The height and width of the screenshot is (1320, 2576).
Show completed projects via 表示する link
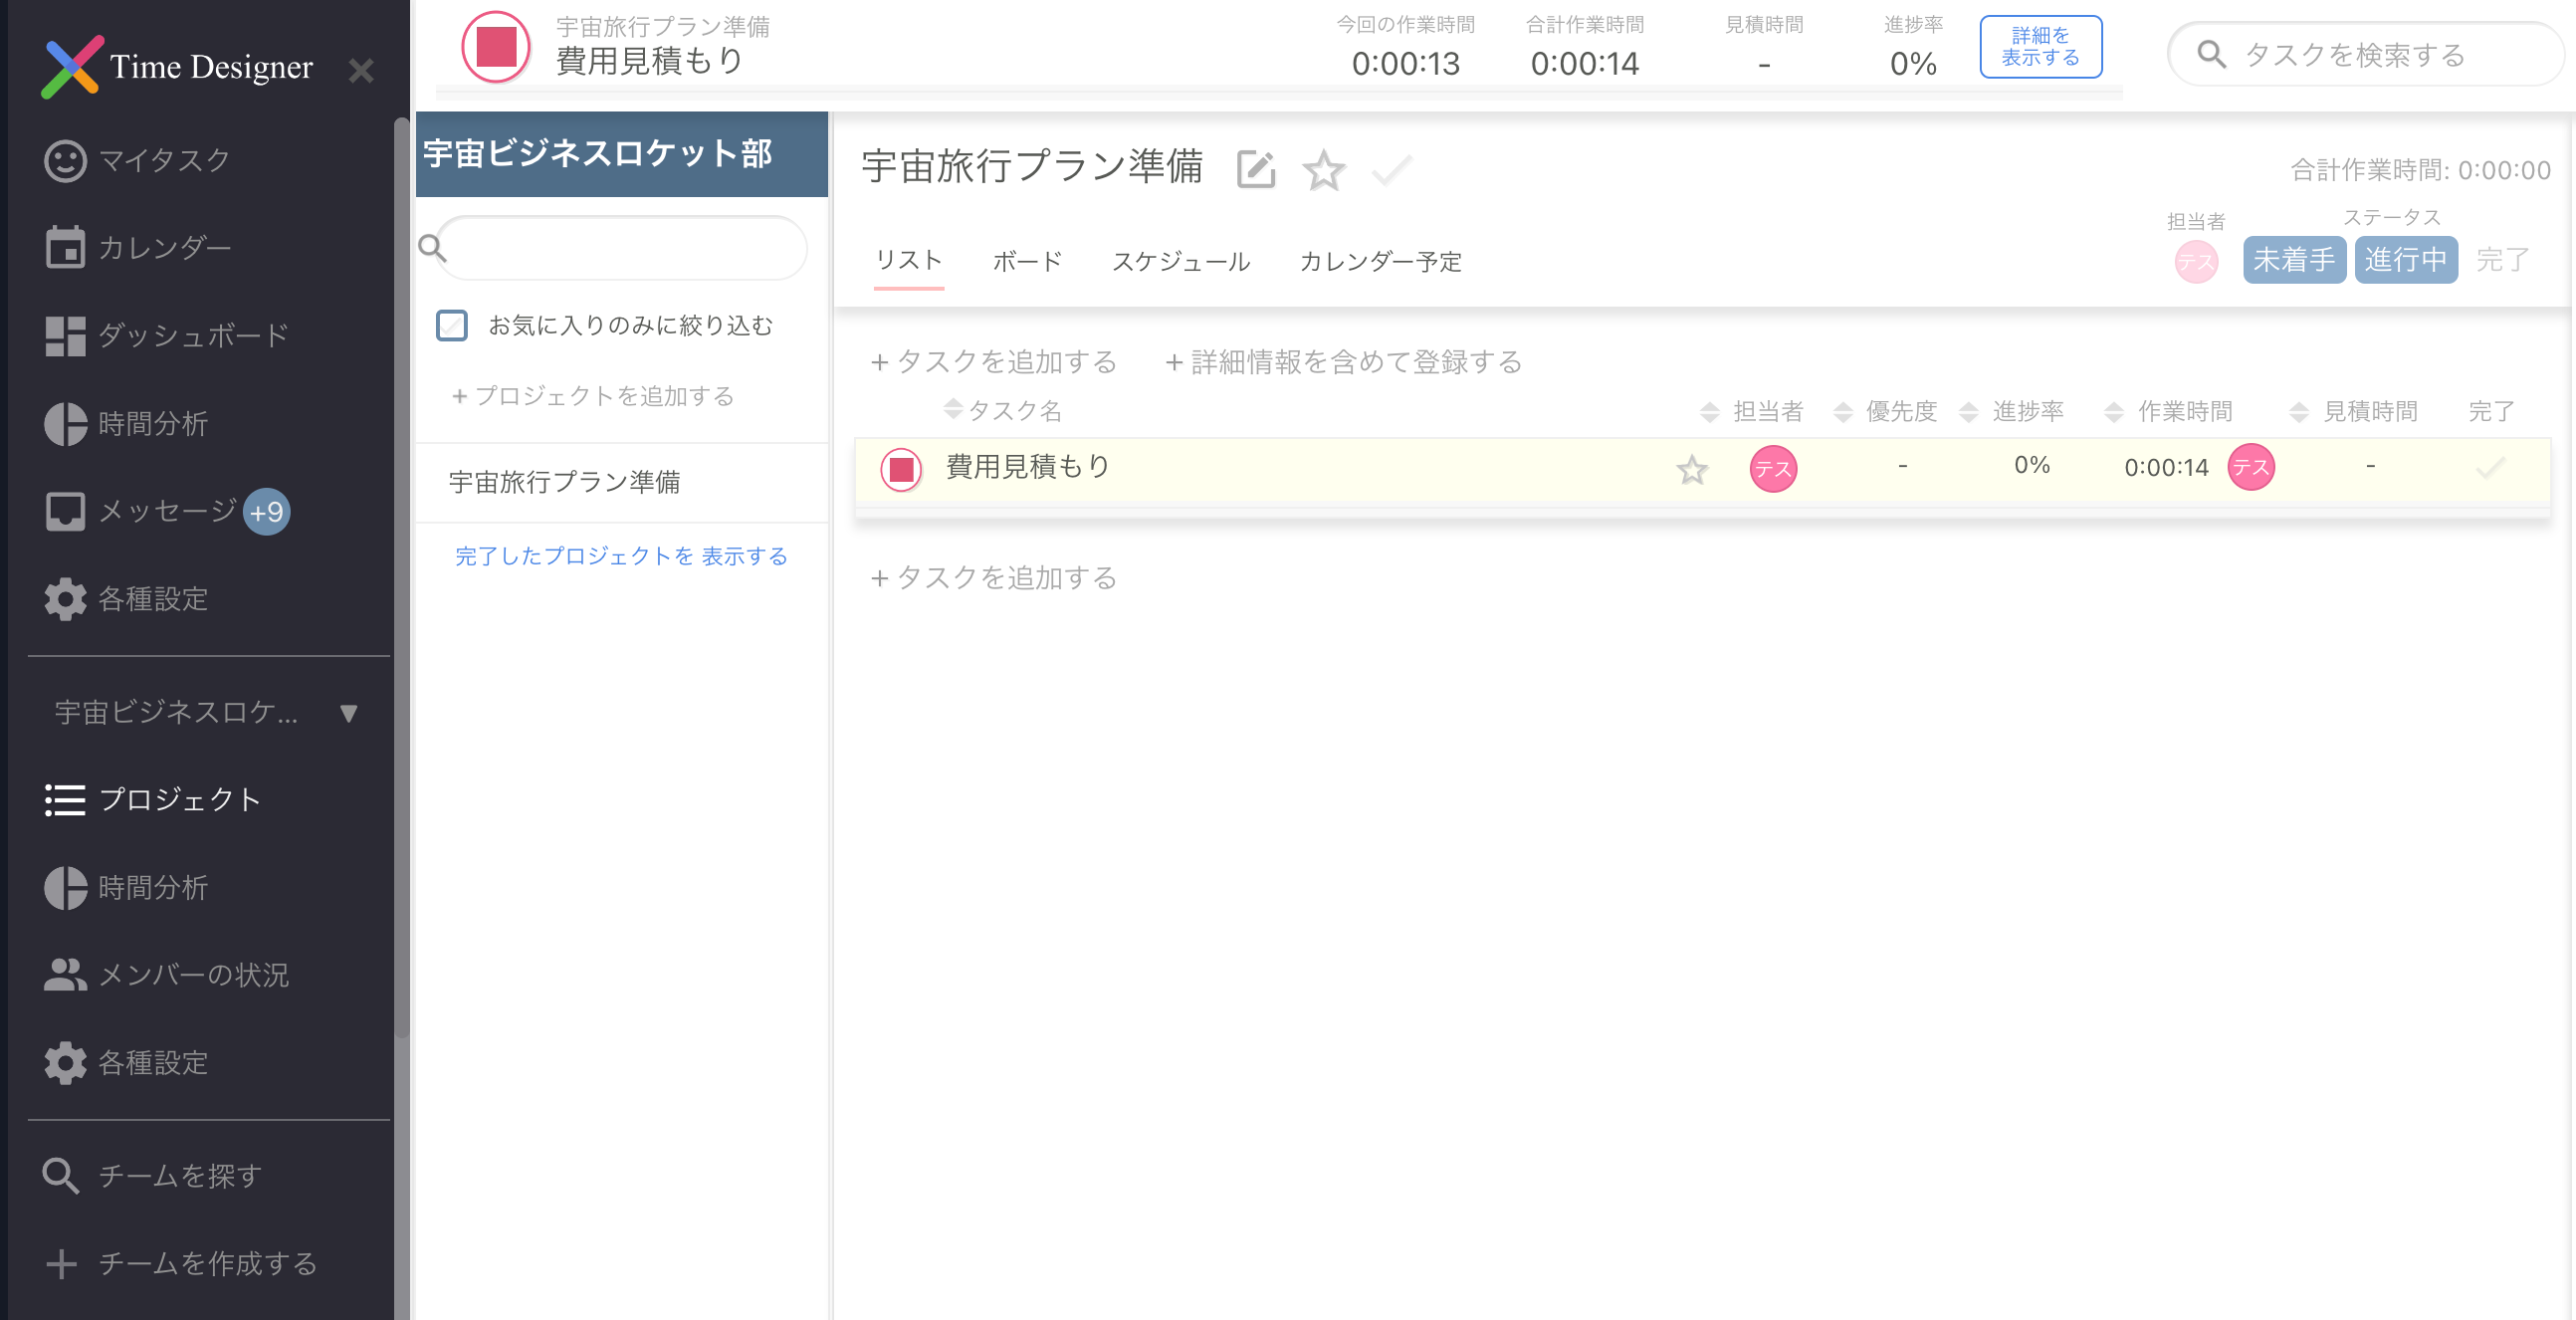(745, 556)
